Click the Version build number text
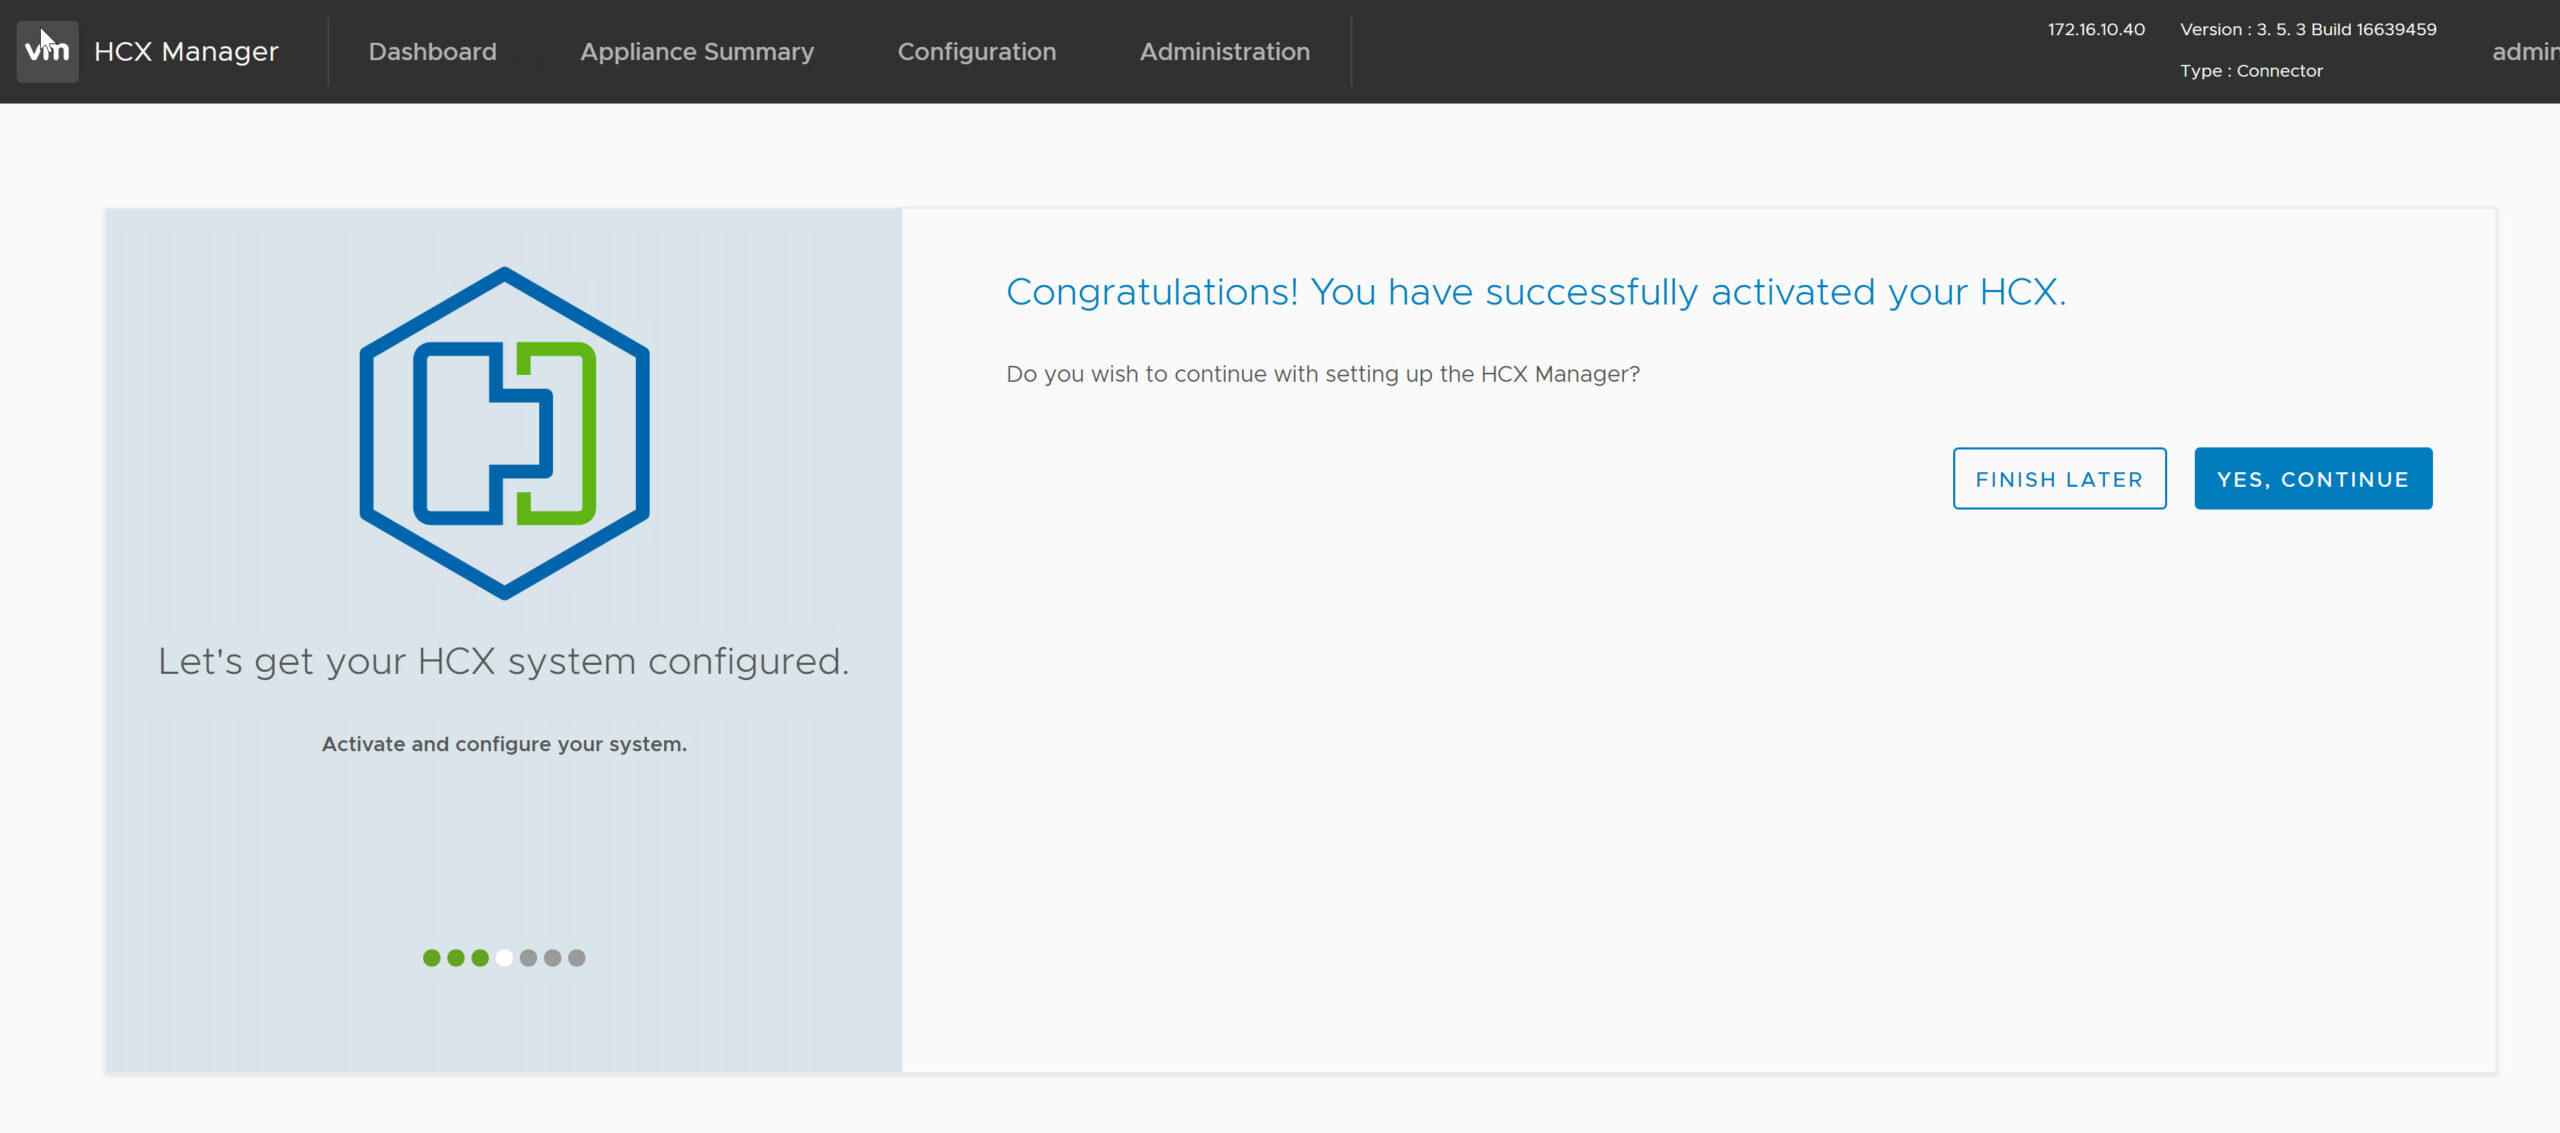 (2308, 30)
